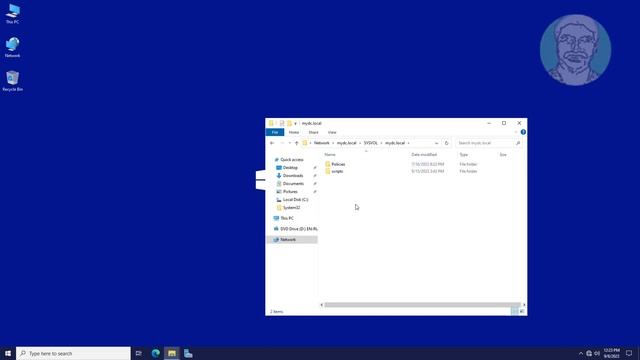Viewport: 640px width, 360px height.
Task: Select This PC in the navigation pane
Action: [x=287, y=218]
